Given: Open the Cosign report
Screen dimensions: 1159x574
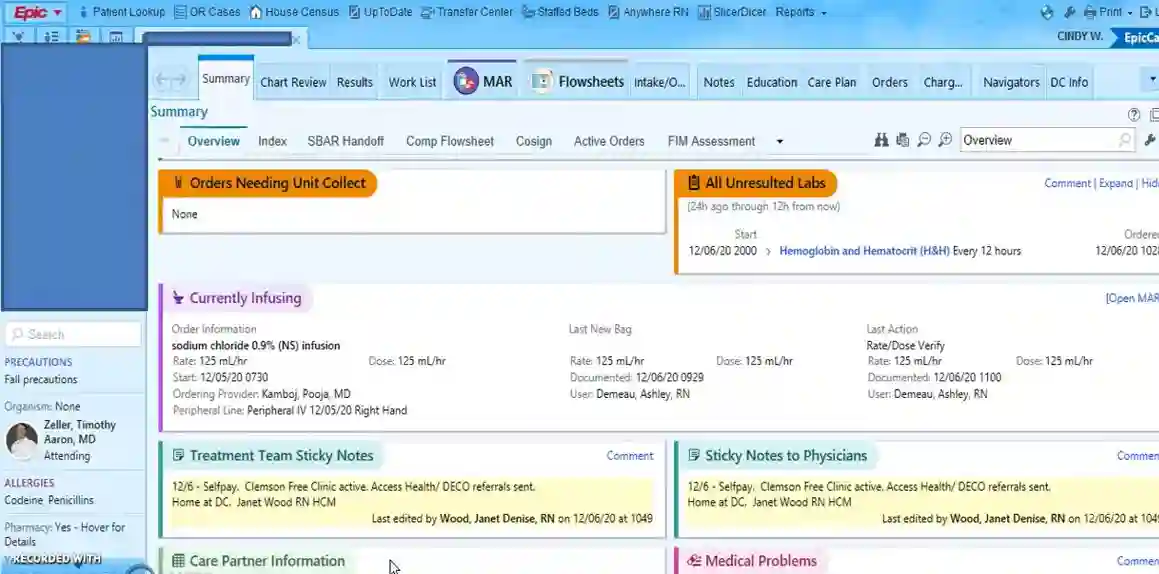Looking at the screenshot, I should coord(534,141).
